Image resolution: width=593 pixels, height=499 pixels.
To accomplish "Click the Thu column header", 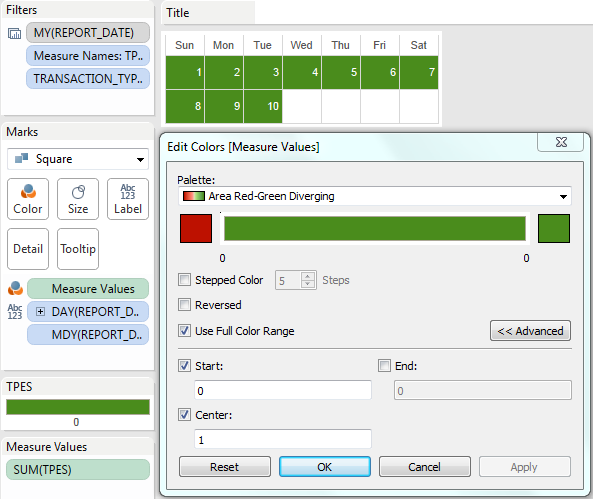I will coord(340,45).
